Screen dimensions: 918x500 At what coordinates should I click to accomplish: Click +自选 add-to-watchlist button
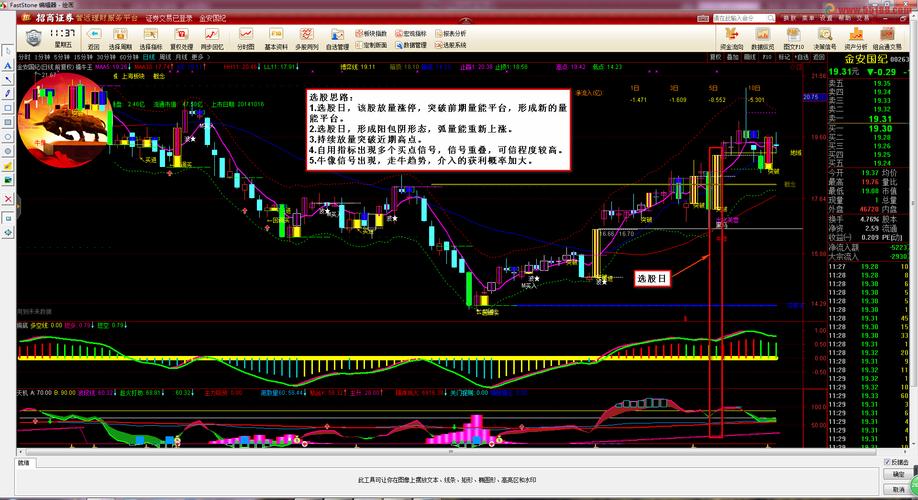click(801, 57)
